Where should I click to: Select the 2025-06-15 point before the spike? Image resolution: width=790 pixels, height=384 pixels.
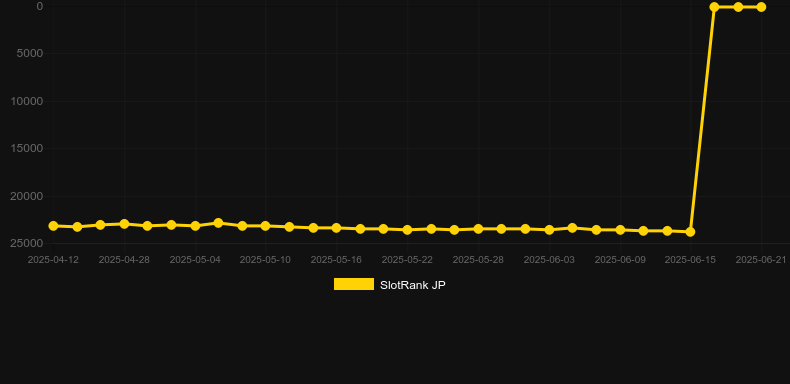(x=690, y=232)
